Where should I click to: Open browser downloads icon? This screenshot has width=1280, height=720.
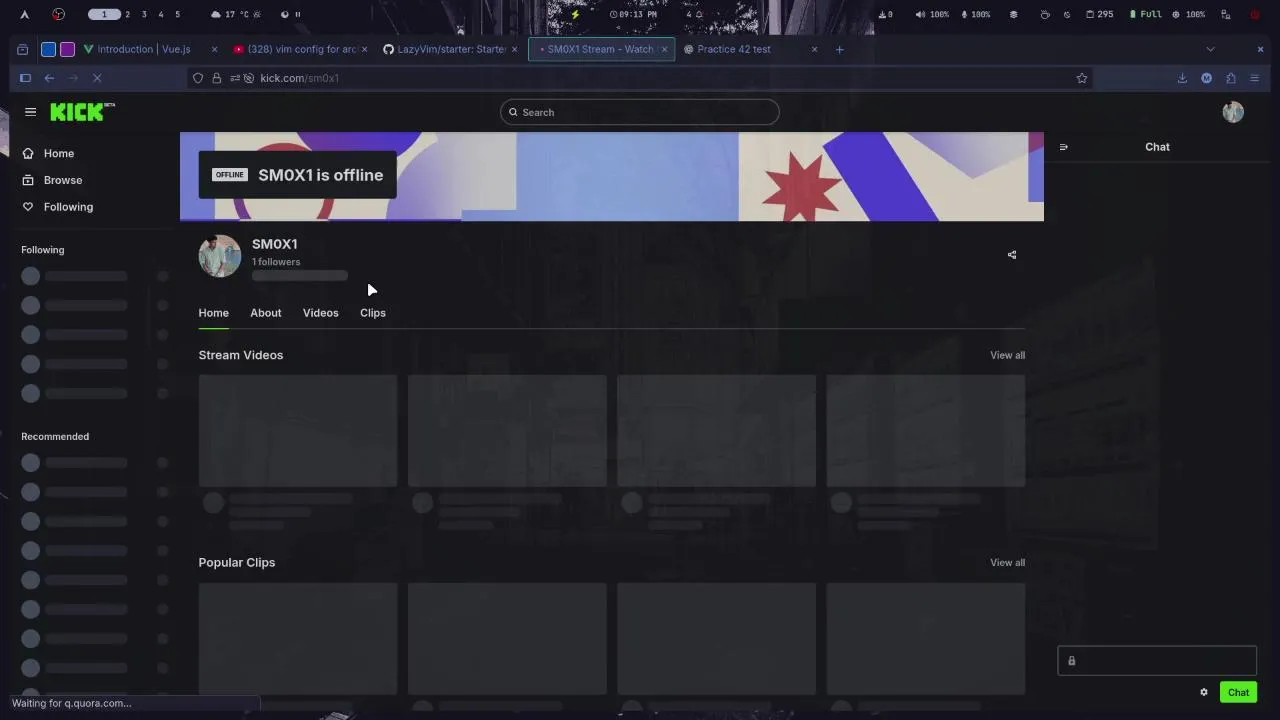tap(1182, 78)
